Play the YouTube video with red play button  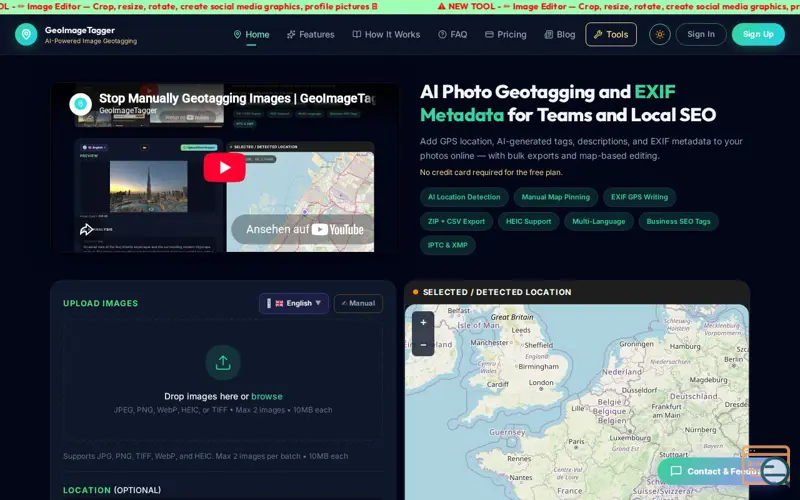pos(224,167)
